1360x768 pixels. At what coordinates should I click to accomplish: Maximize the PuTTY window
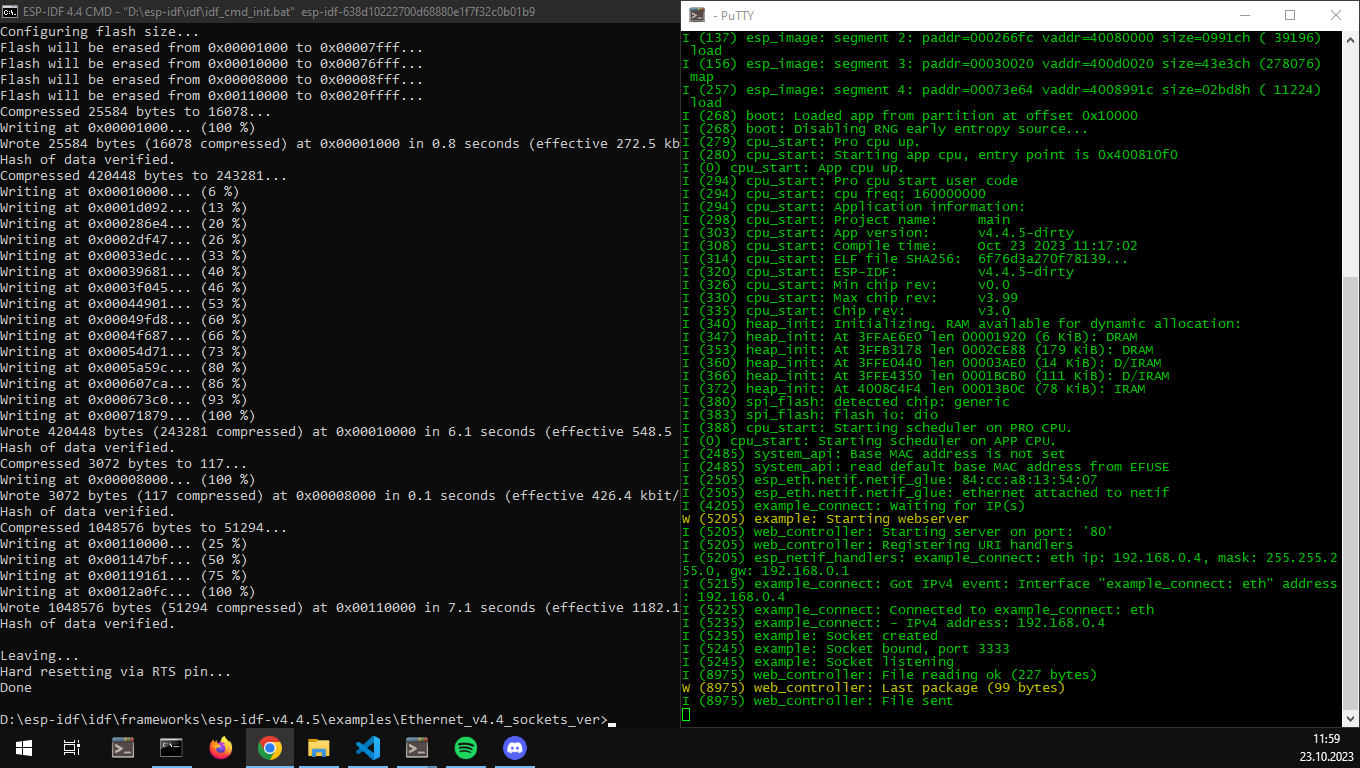click(1290, 15)
